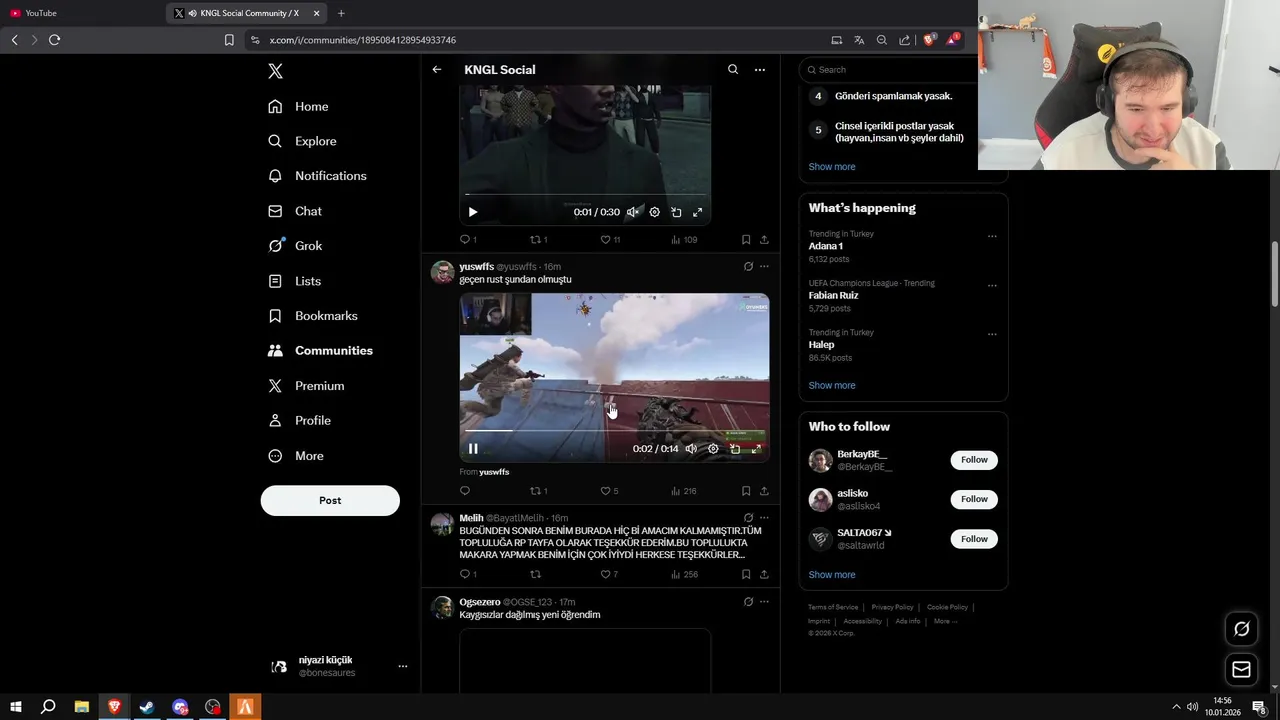Open more menu on Melih post
The height and width of the screenshot is (720, 1280).
tap(764, 518)
